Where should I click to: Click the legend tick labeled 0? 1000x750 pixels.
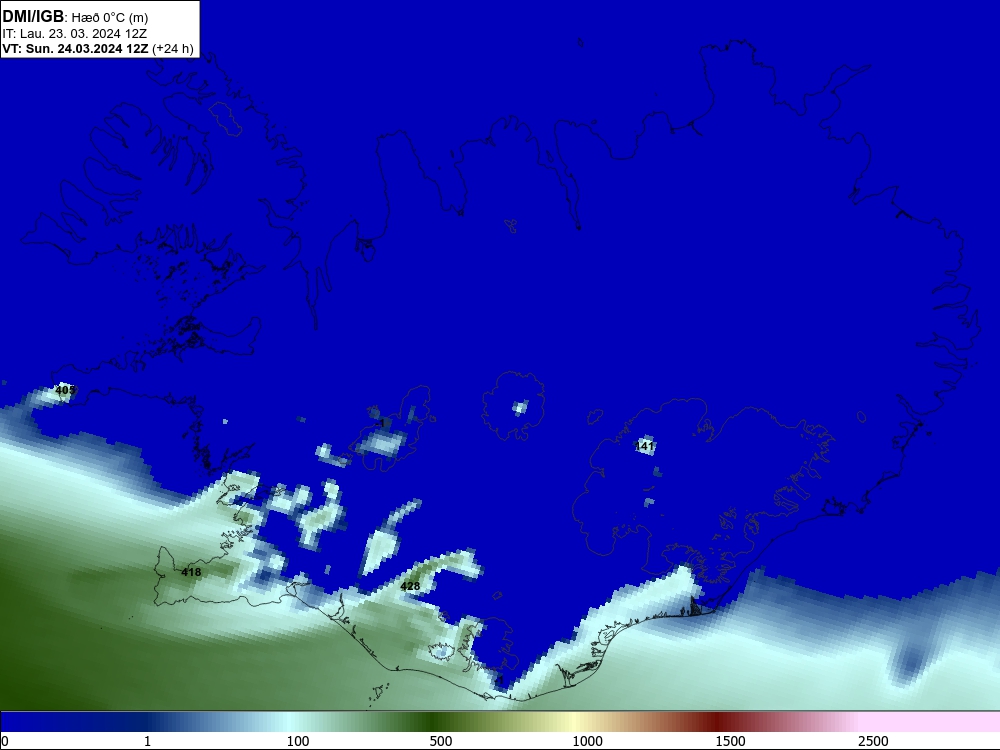pyautogui.click(x=5, y=741)
